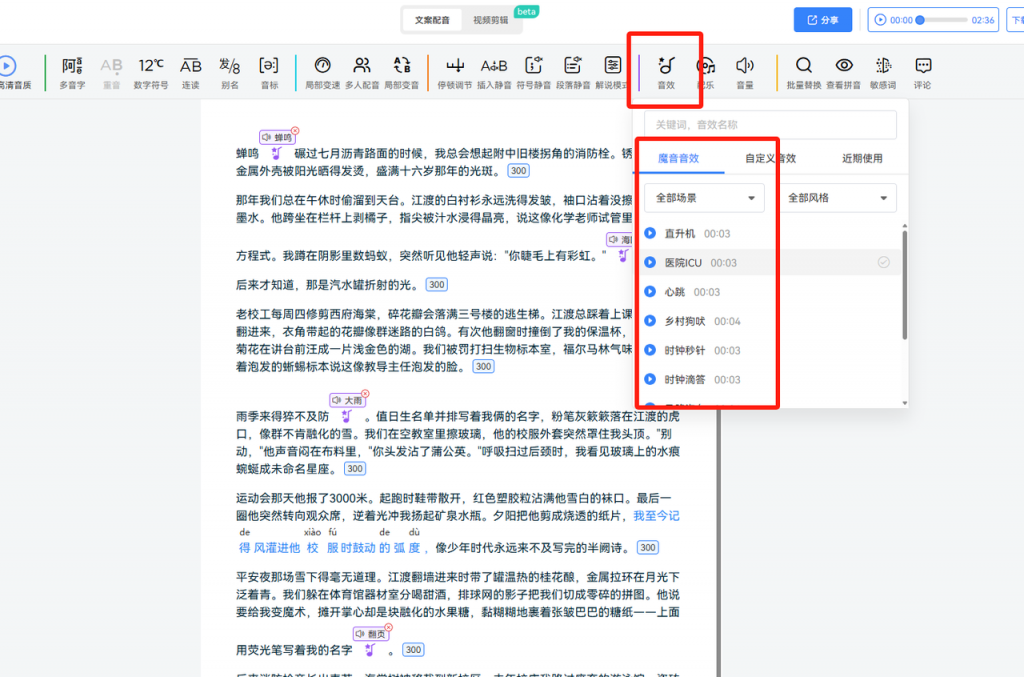Remove the 蝉鸣 sound effect tag

(295, 131)
